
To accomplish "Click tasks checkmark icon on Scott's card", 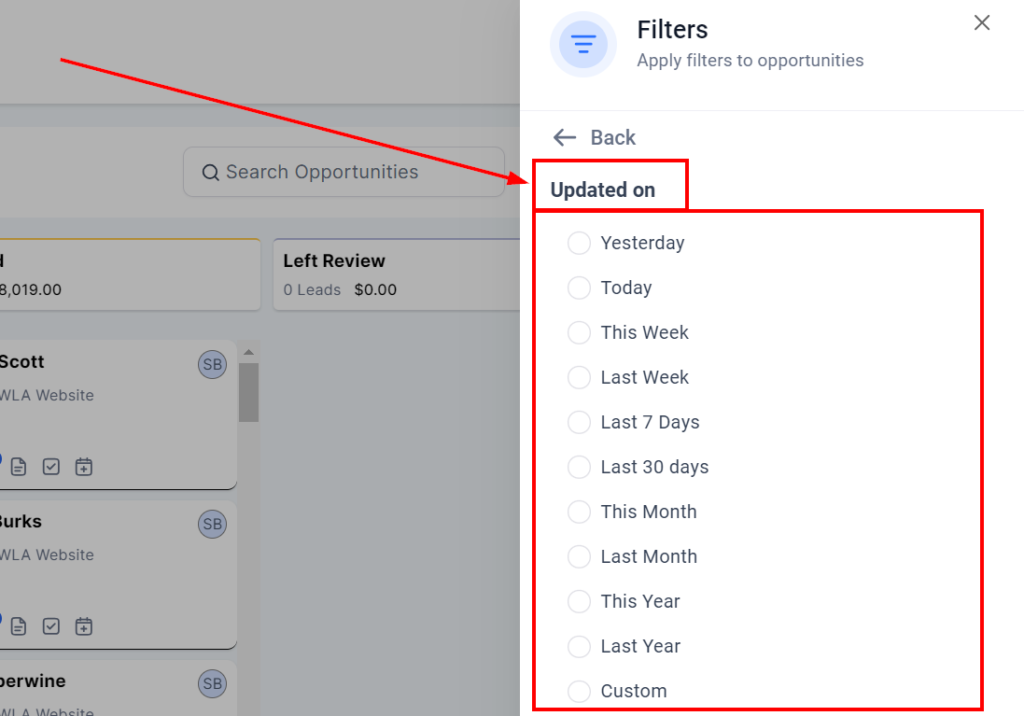I will click(x=51, y=467).
